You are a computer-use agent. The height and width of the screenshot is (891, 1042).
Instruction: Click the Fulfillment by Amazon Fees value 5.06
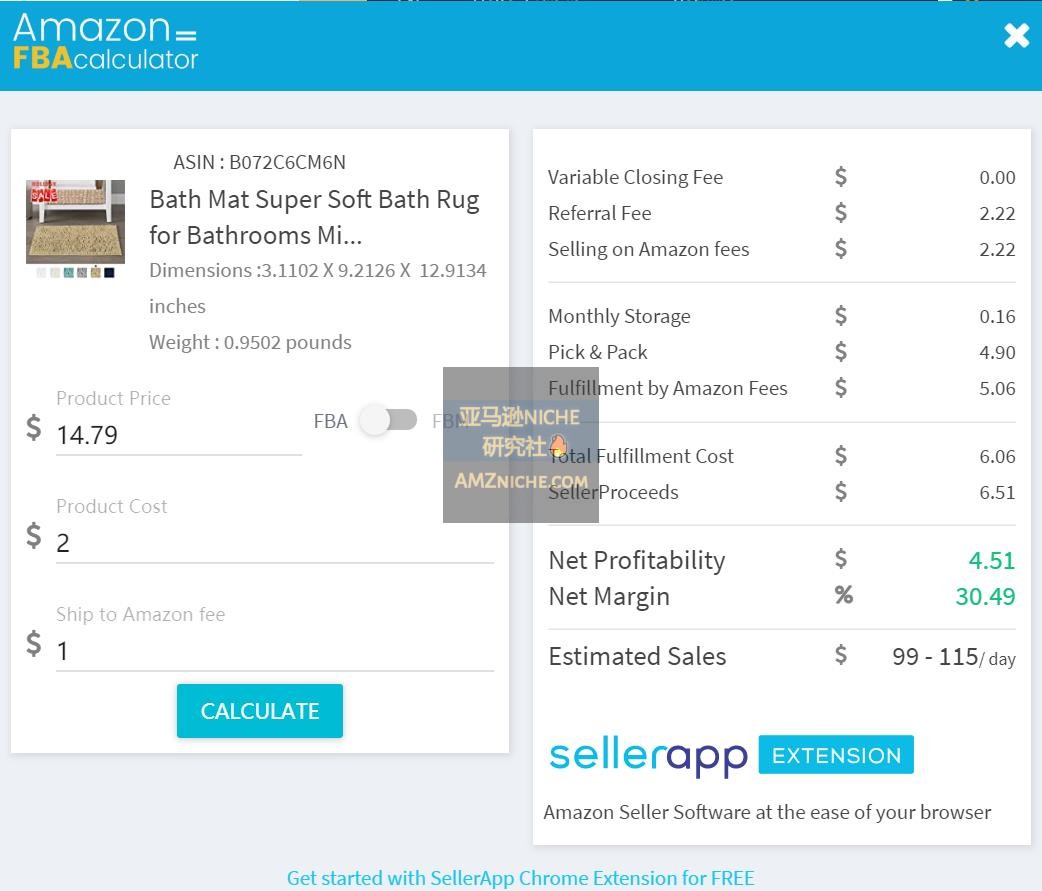pos(997,388)
